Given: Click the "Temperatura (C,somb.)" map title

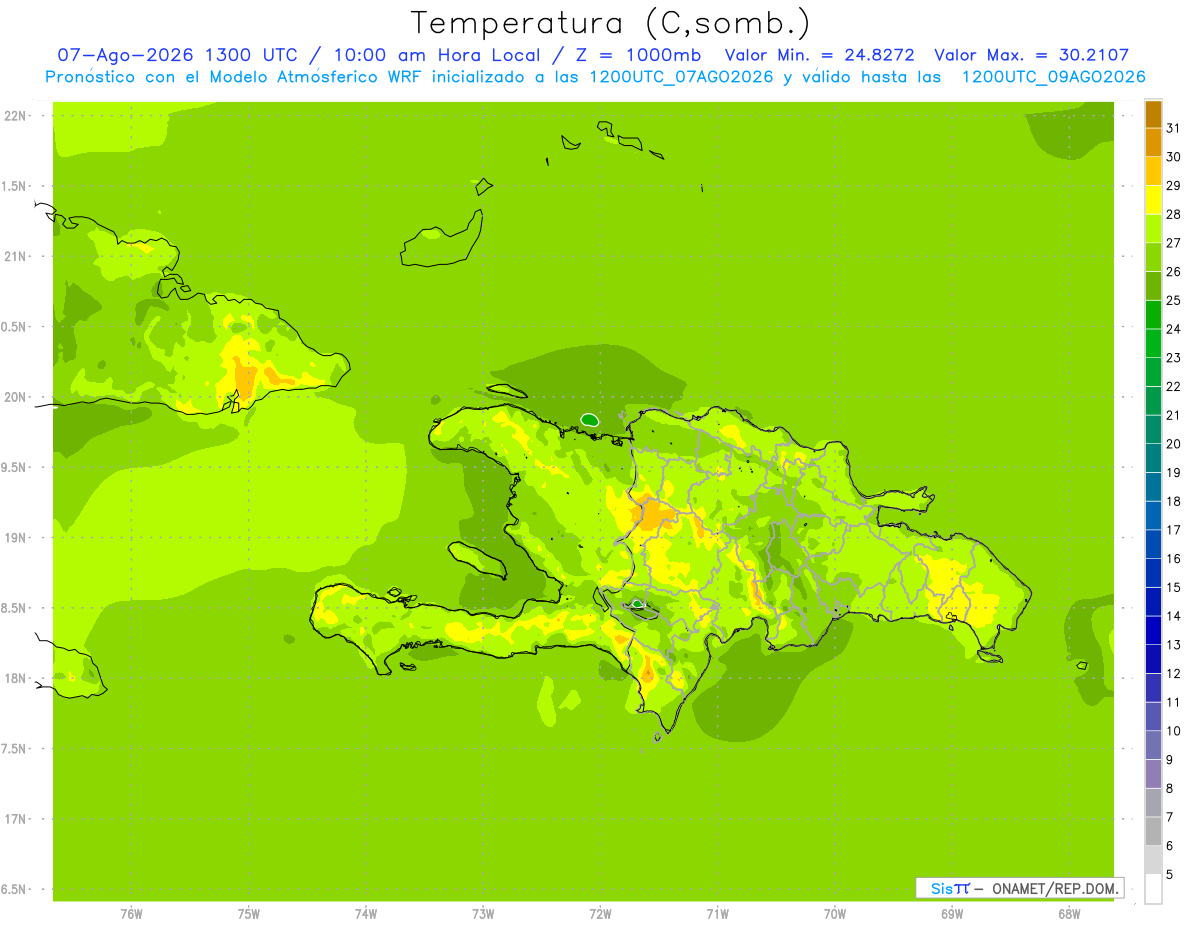Looking at the screenshot, I should click(x=611, y=23).
